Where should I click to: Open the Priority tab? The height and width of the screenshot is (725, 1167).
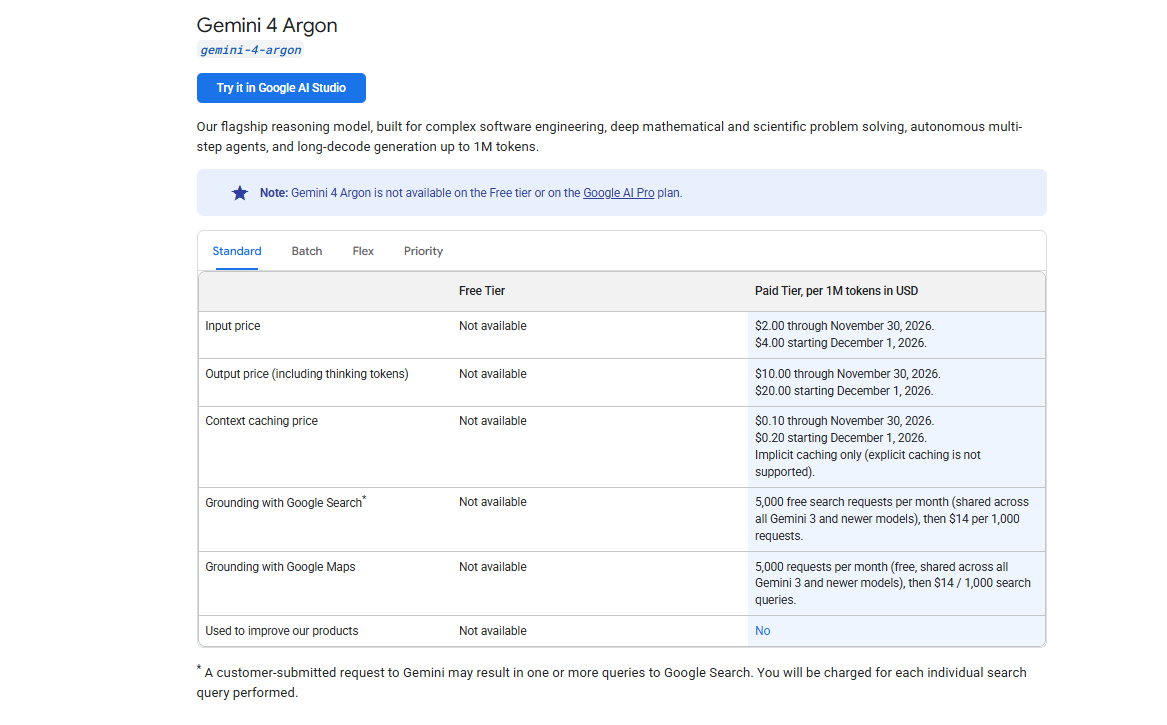[x=423, y=251]
